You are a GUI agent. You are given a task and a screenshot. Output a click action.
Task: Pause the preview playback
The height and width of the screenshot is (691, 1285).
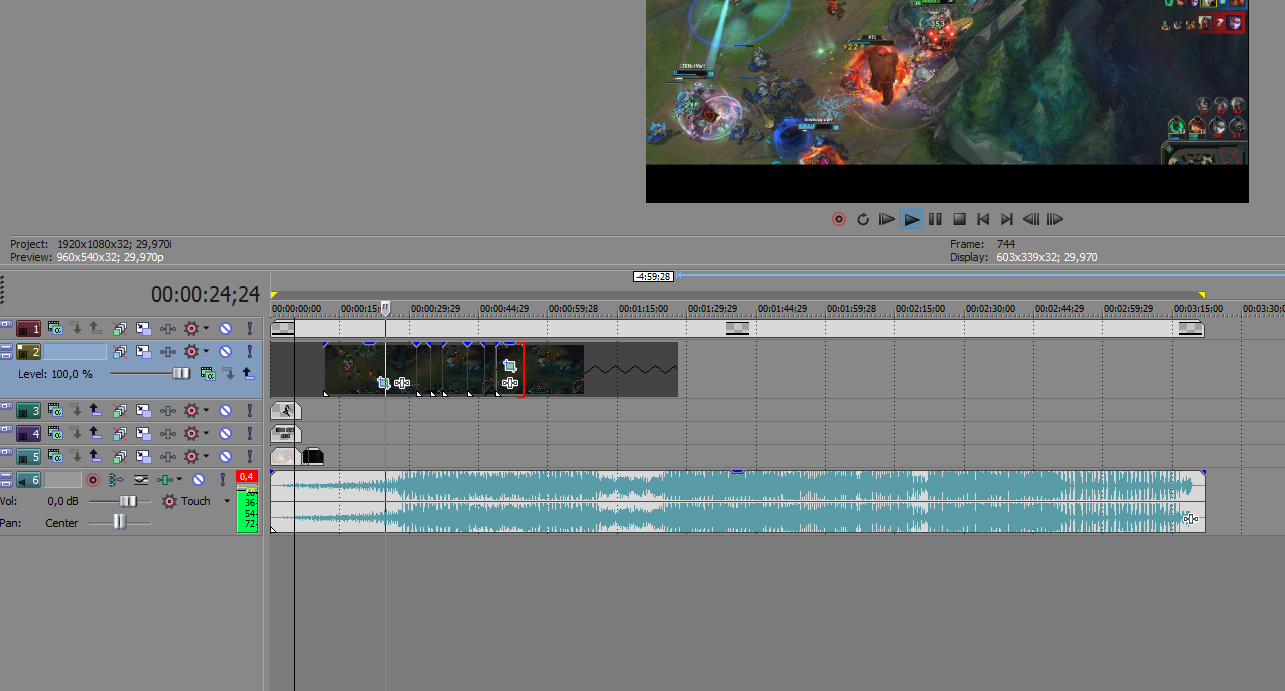(935, 219)
